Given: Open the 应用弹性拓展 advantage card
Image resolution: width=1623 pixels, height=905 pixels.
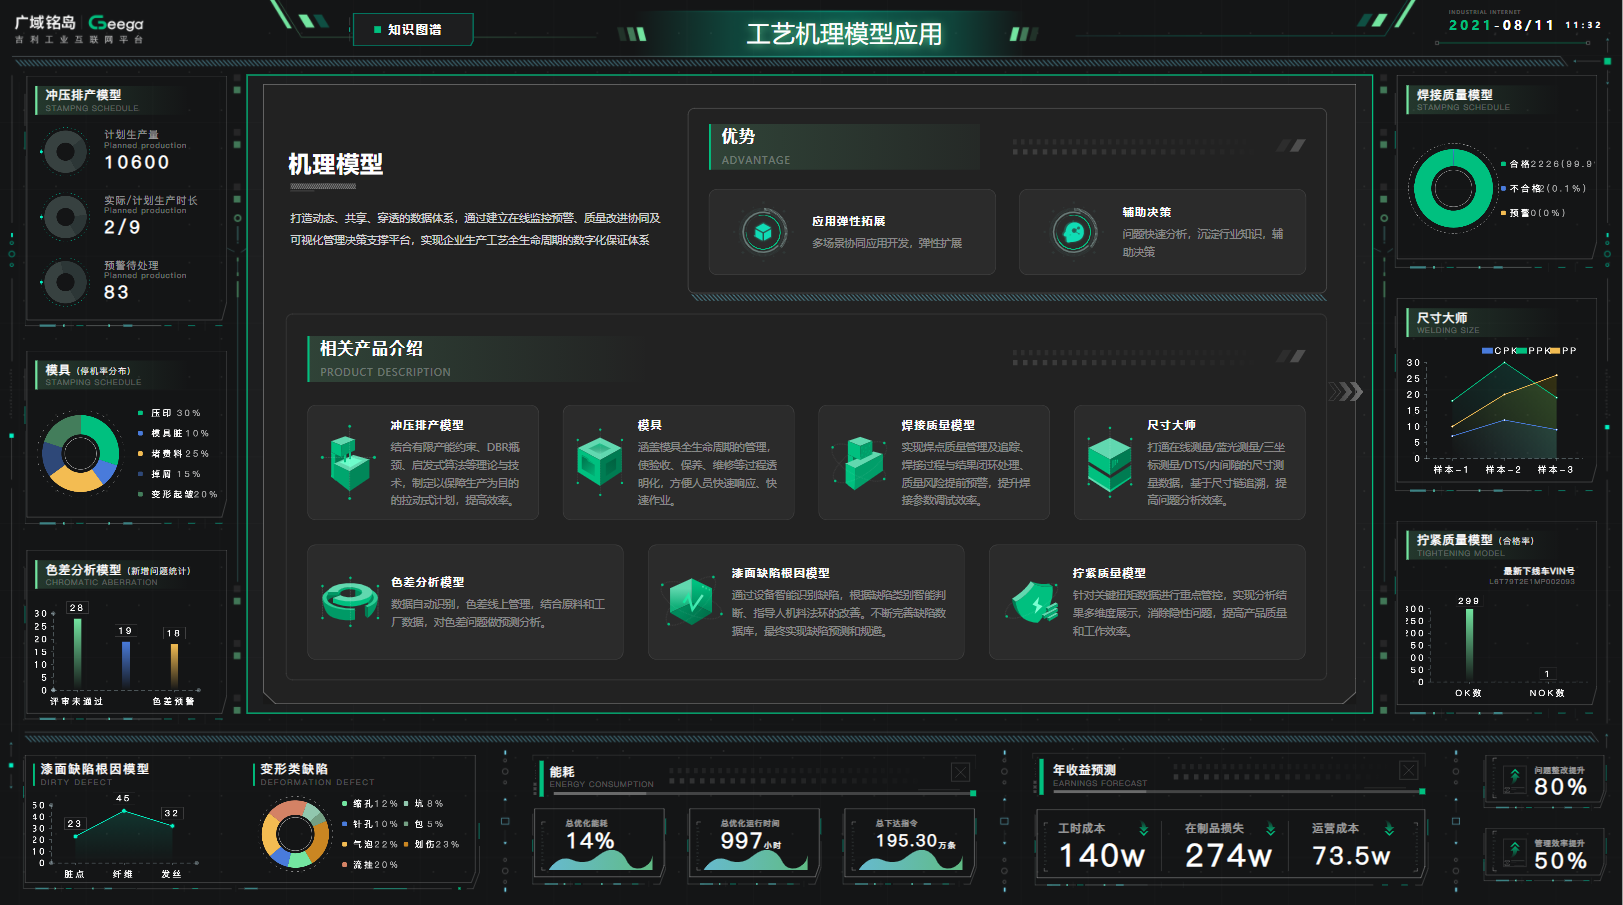Looking at the screenshot, I should (x=852, y=232).
